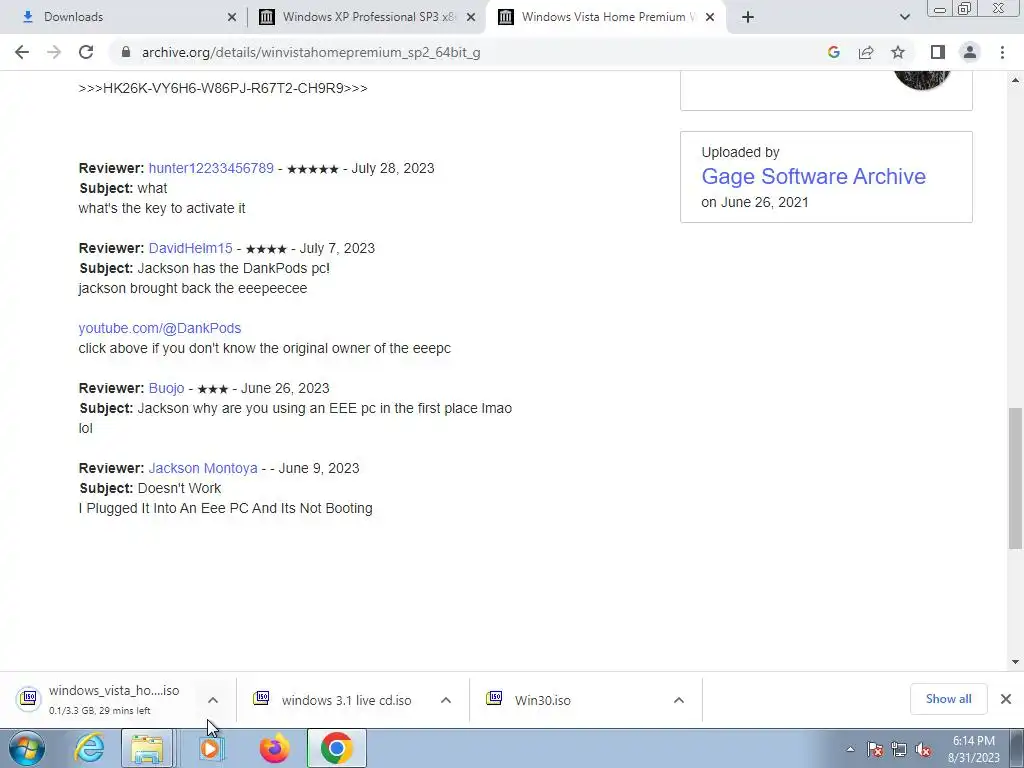Open the tab search dropdown arrow
This screenshot has height=768, width=1024.
[x=904, y=17]
